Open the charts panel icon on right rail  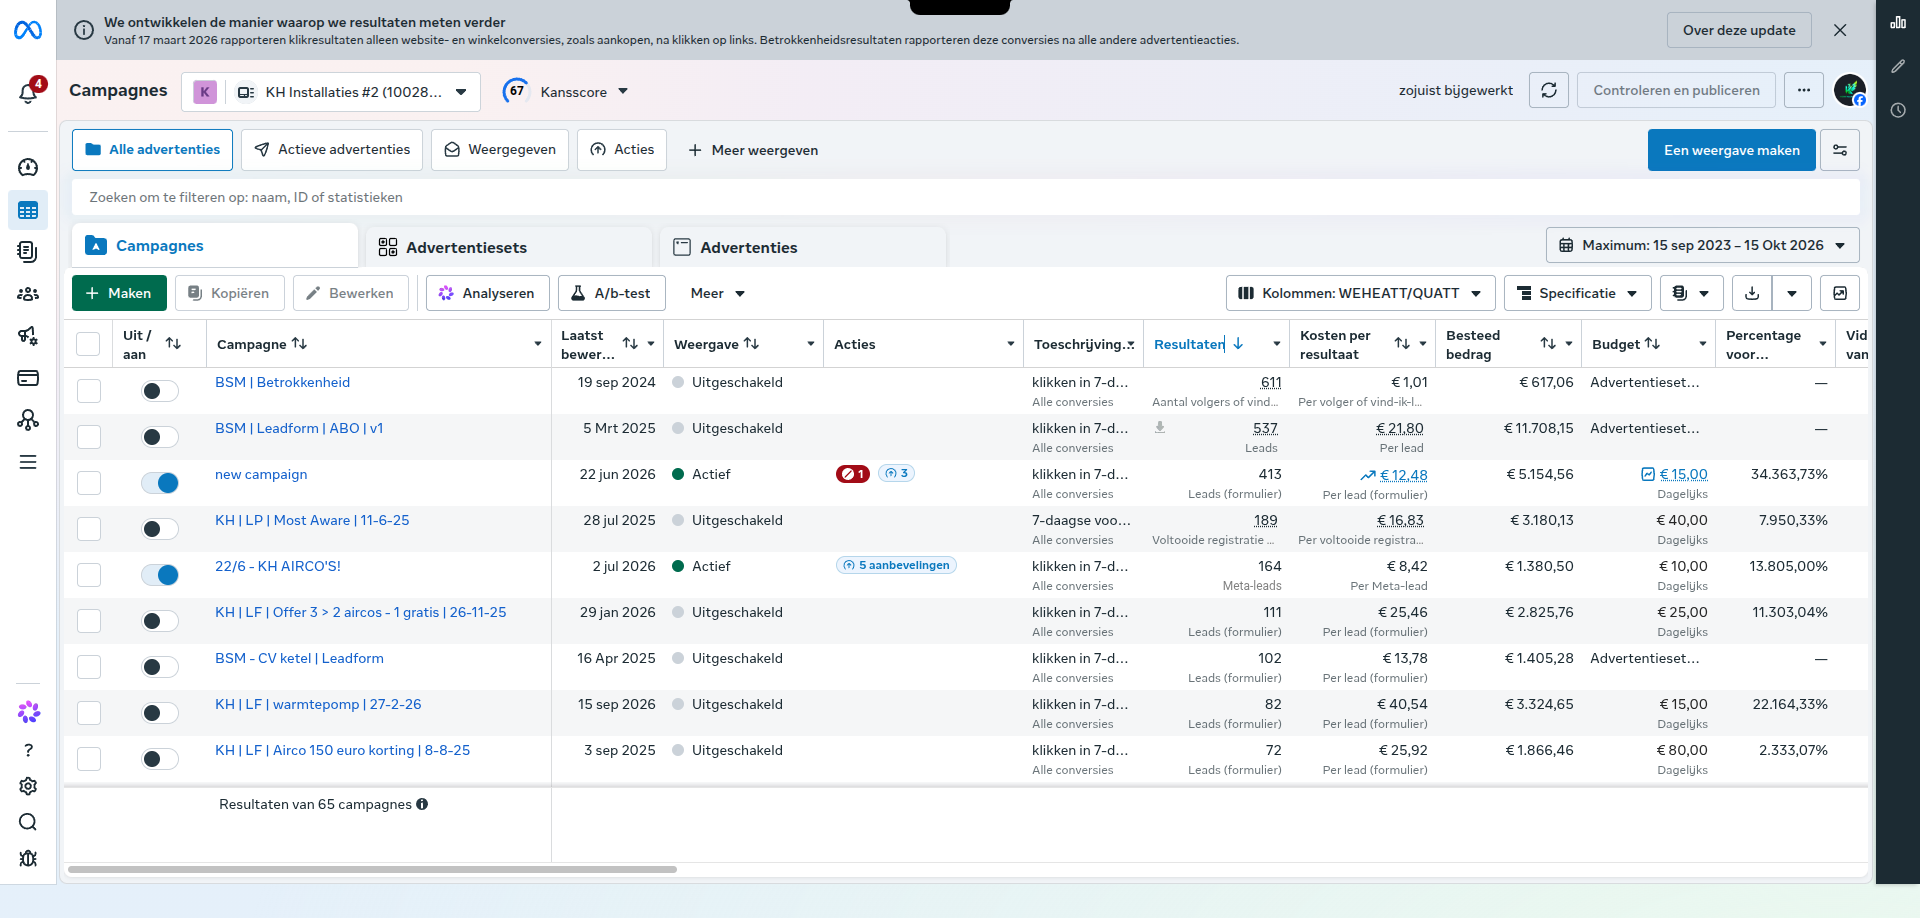pos(1898,22)
